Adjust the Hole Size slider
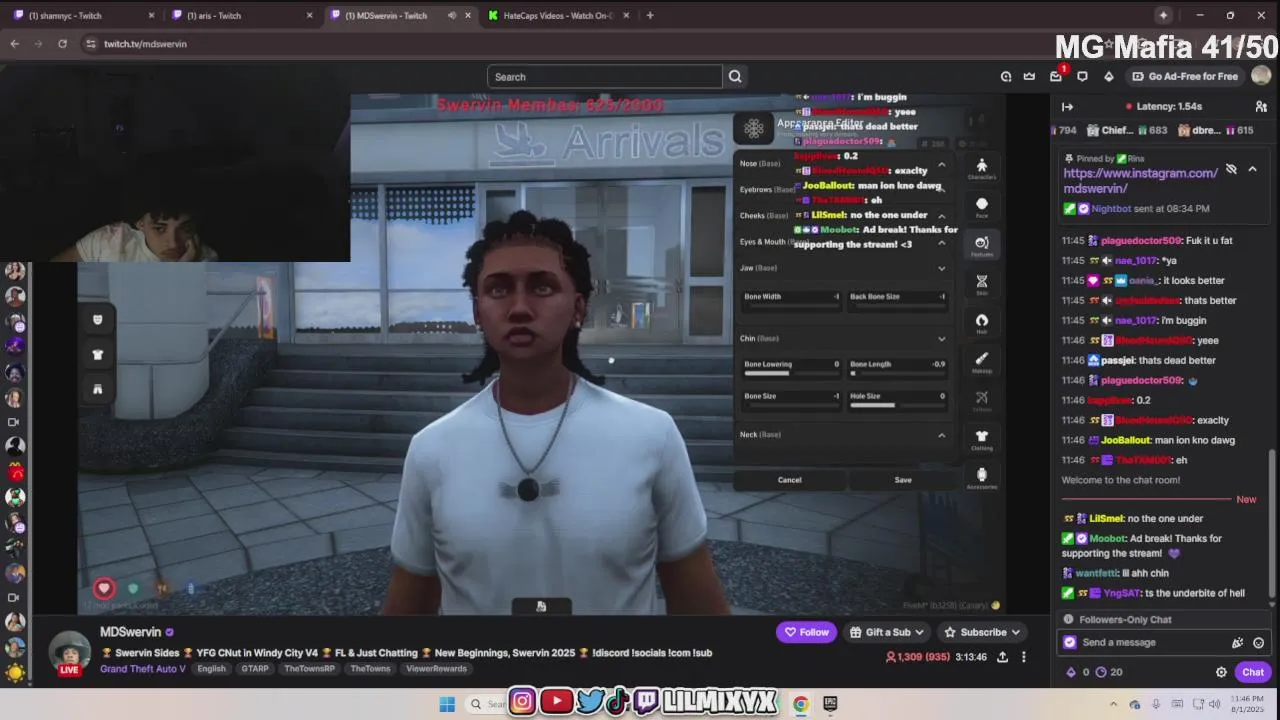The image size is (1280, 720). 897,405
